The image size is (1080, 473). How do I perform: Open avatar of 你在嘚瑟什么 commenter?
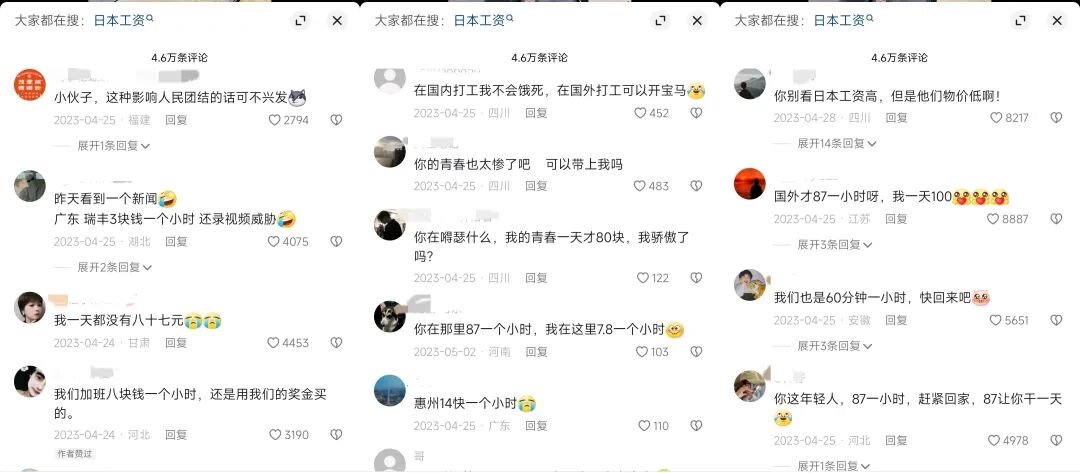click(390, 224)
